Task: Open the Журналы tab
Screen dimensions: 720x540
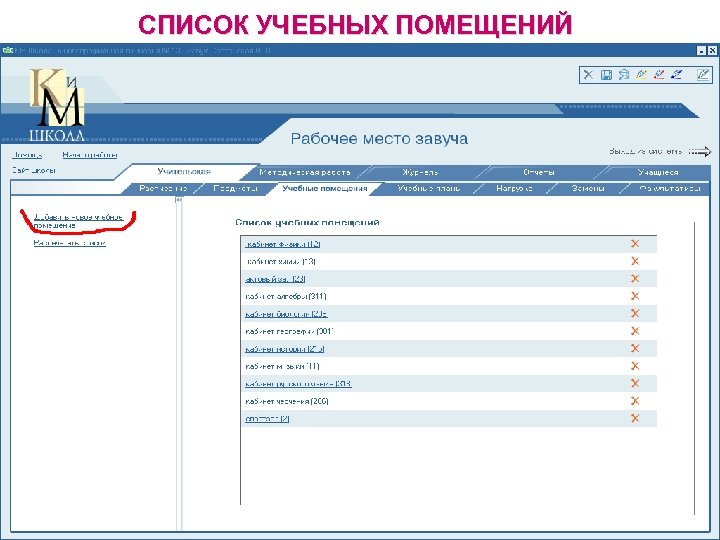Action: click(420, 173)
